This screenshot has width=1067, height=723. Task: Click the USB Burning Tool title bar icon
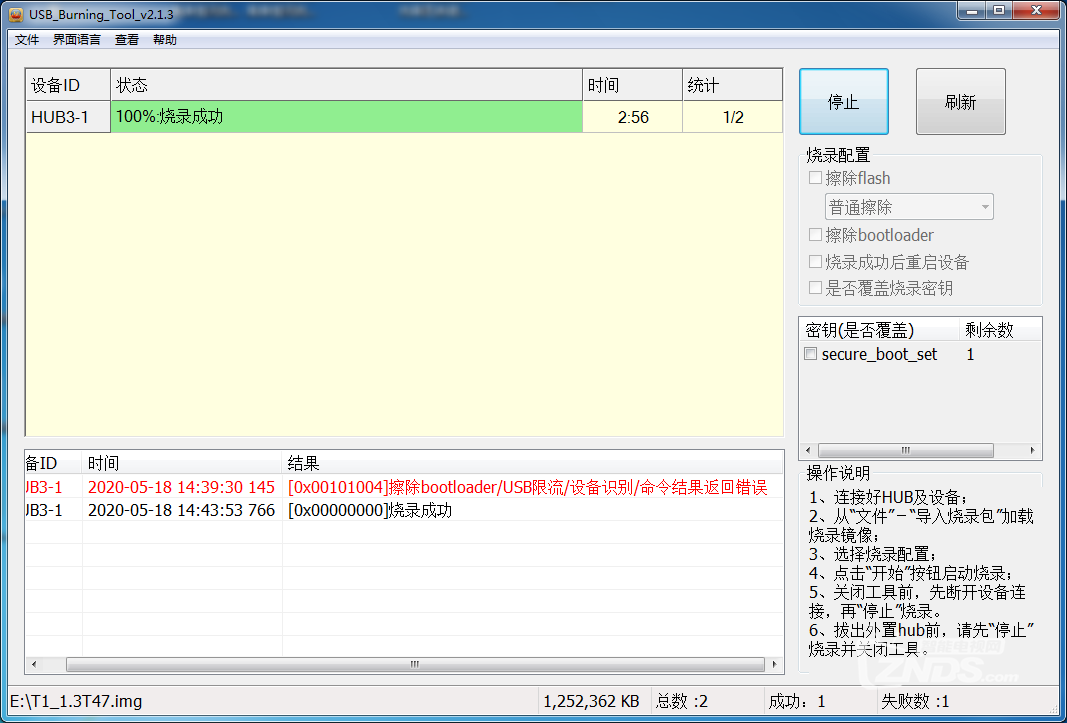click(x=16, y=13)
